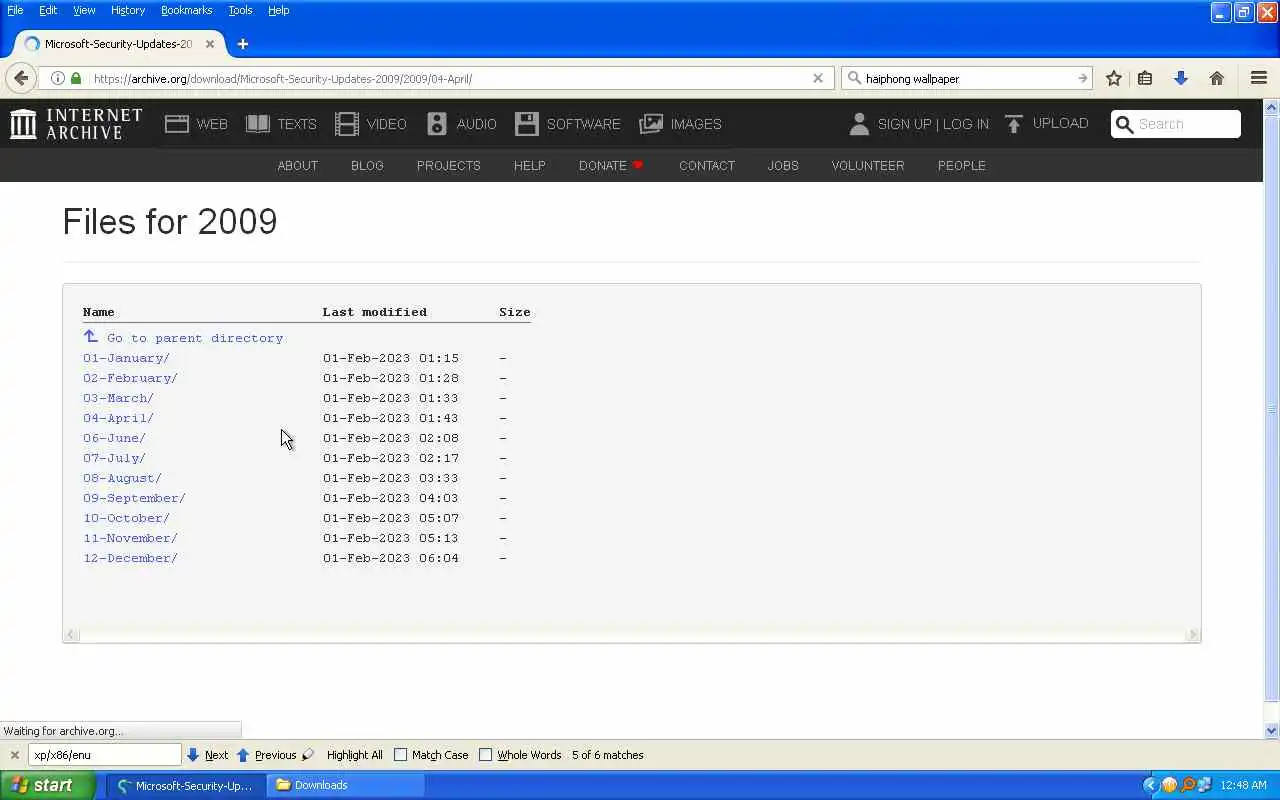The image size is (1280, 800).
Task: Open the 04-April/ folder
Action: click(x=118, y=418)
